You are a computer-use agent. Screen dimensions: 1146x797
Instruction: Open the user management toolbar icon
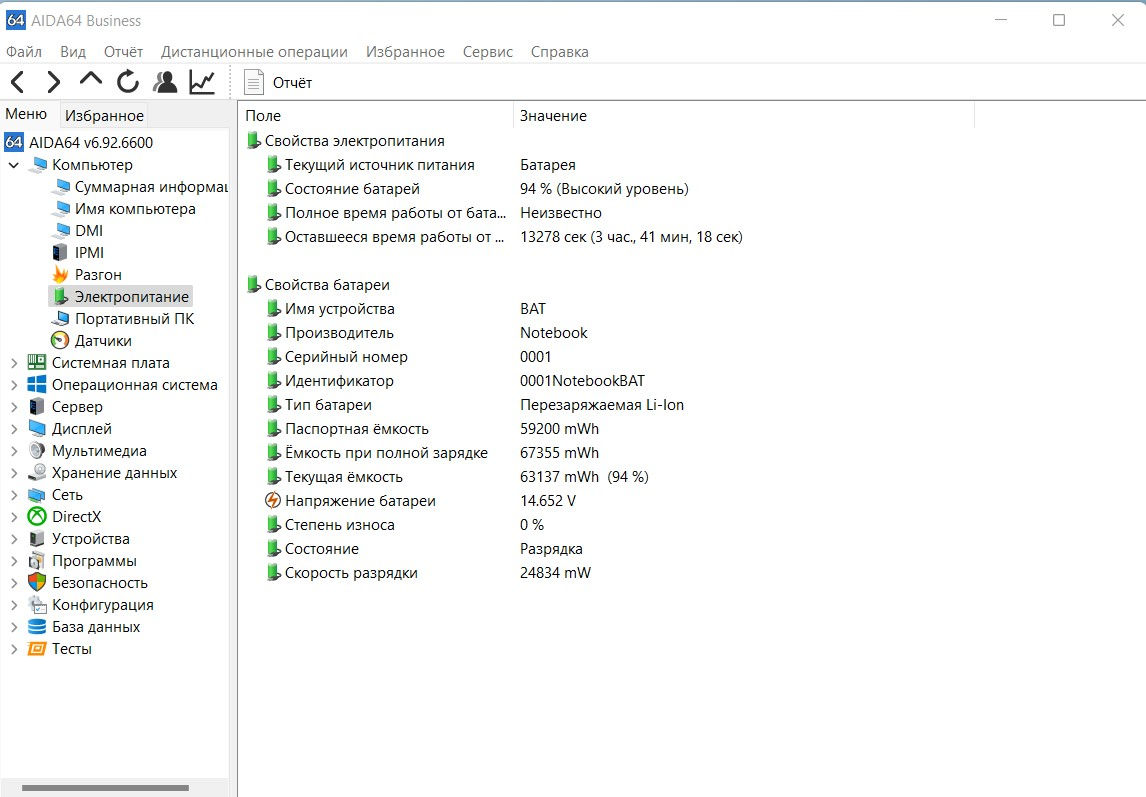pyautogui.click(x=165, y=82)
